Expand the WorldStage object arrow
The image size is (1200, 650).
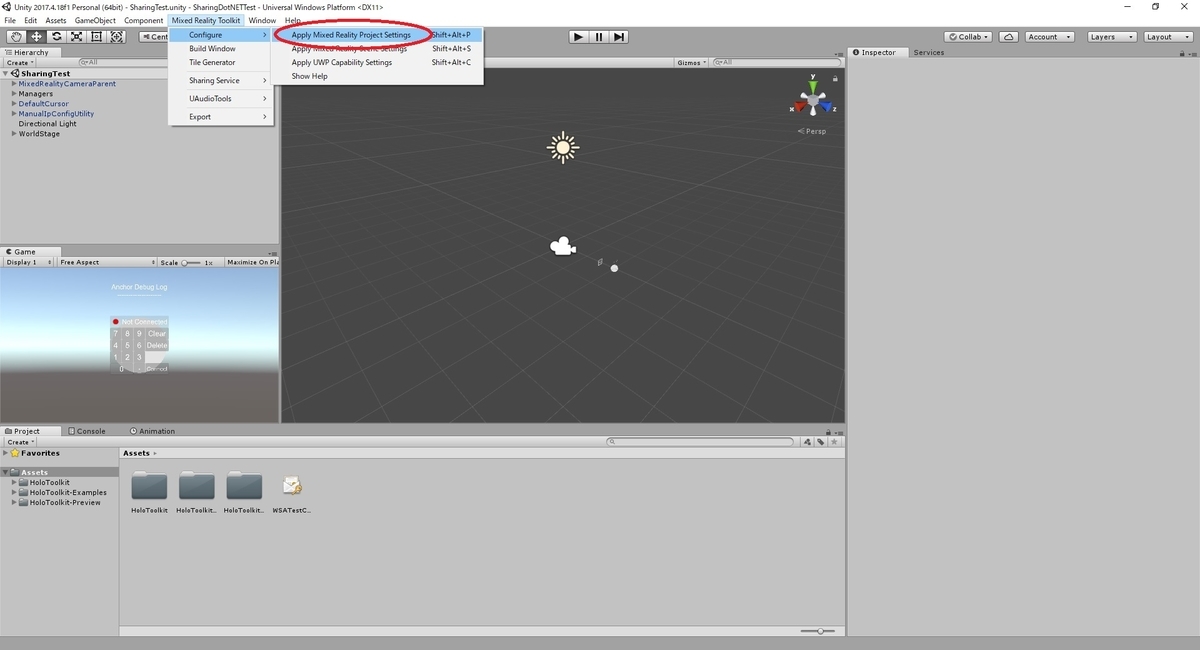click(x=15, y=134)
